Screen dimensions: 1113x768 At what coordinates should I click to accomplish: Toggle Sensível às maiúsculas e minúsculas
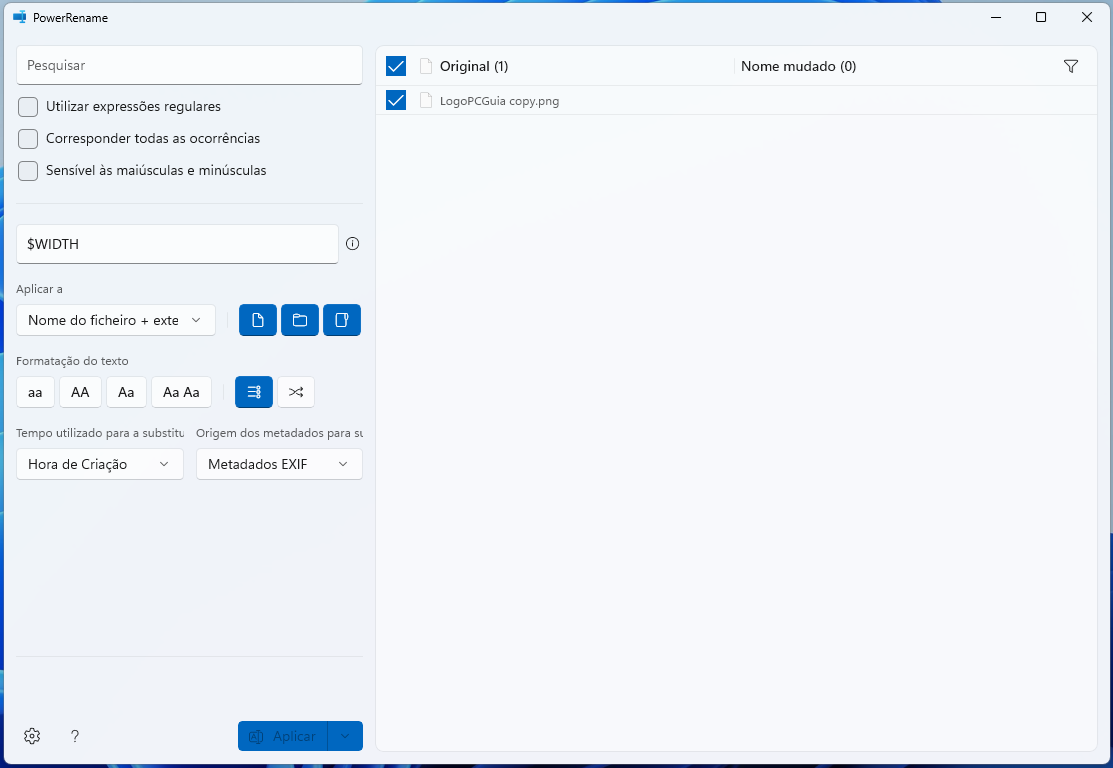(29, 171)
